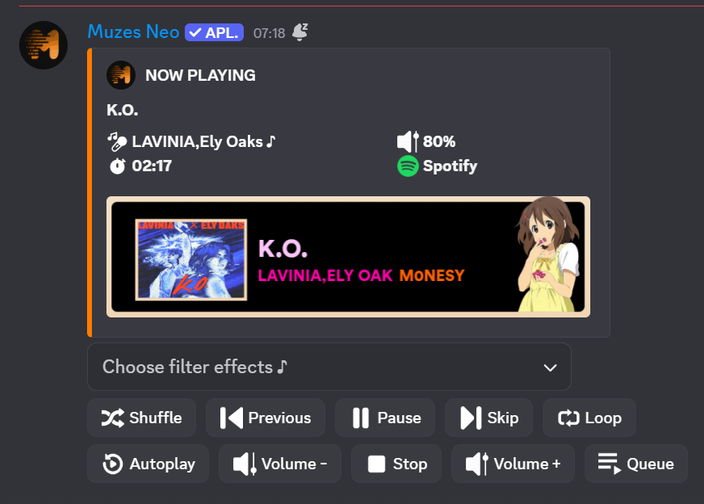Pause the current song
The height and width of the screenshot is (504, 704).
pyautogui.click(x=385, y=418)
